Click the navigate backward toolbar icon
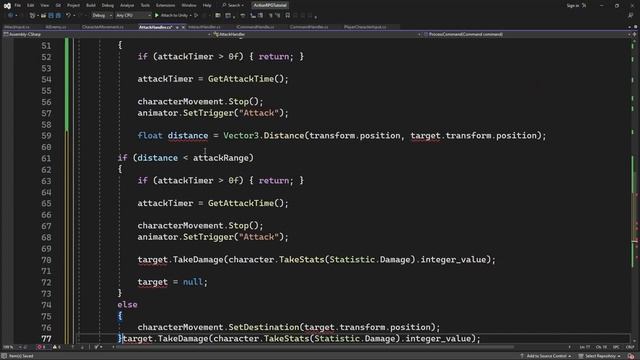640x360 pixels. point(10,16)
